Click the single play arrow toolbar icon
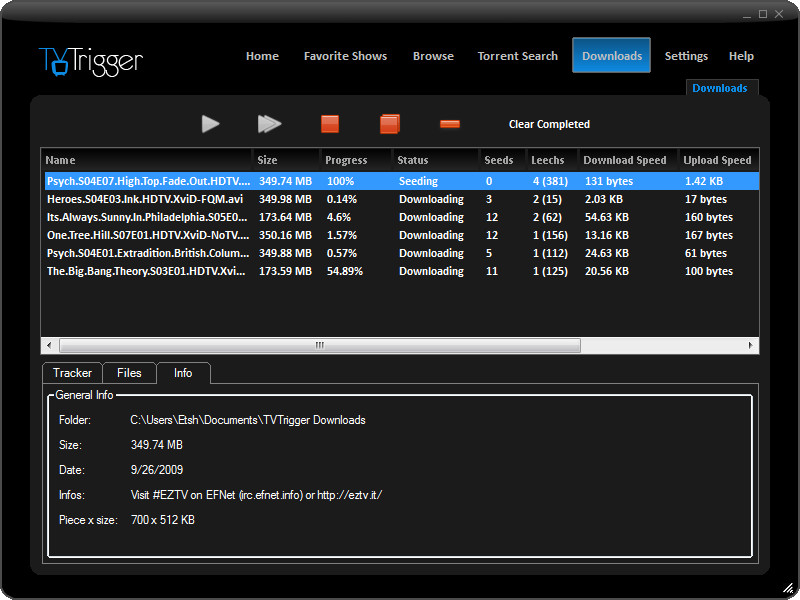This screenshot has width=800, height=600. pos(210,124)
